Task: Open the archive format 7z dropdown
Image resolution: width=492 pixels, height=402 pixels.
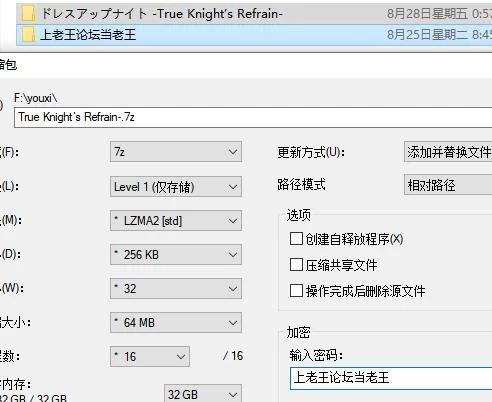Action: (x=176, y=152)
